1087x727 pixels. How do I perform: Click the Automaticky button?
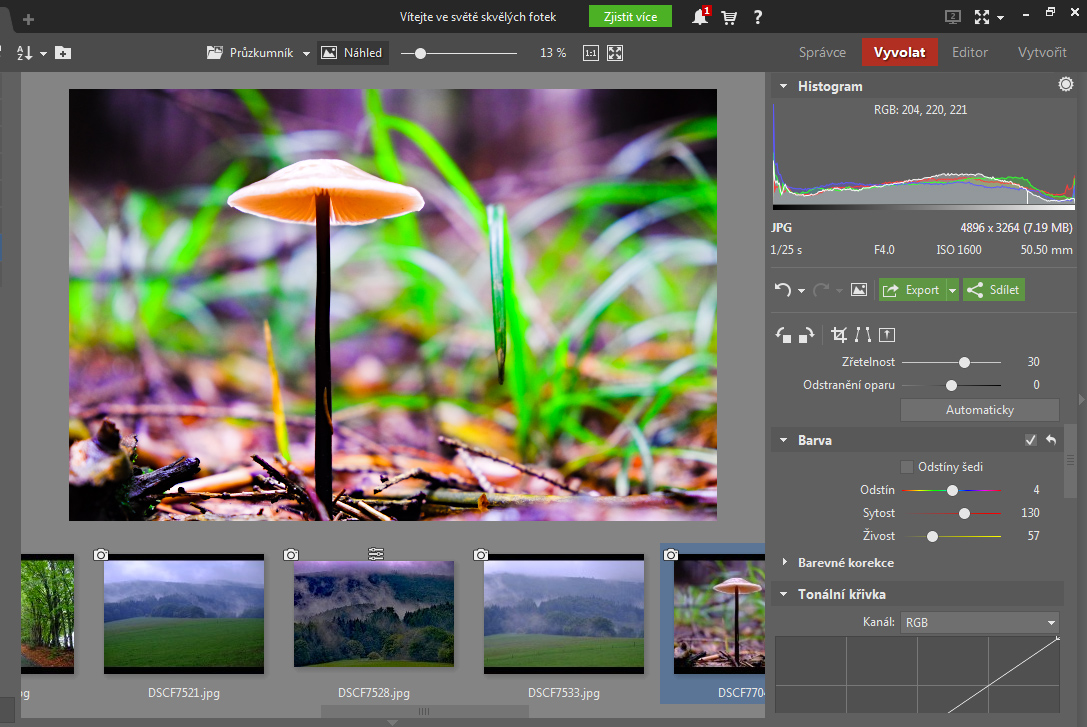point(979,410)
